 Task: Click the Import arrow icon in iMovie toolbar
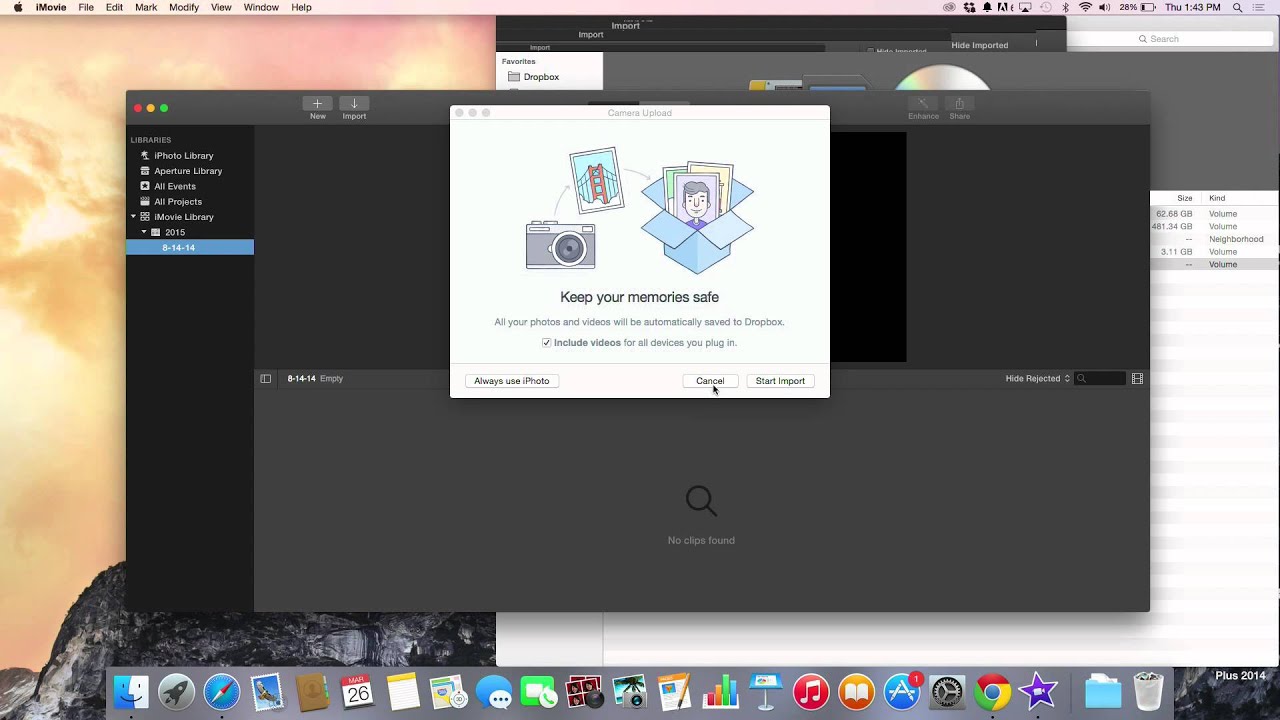[354, 104]
